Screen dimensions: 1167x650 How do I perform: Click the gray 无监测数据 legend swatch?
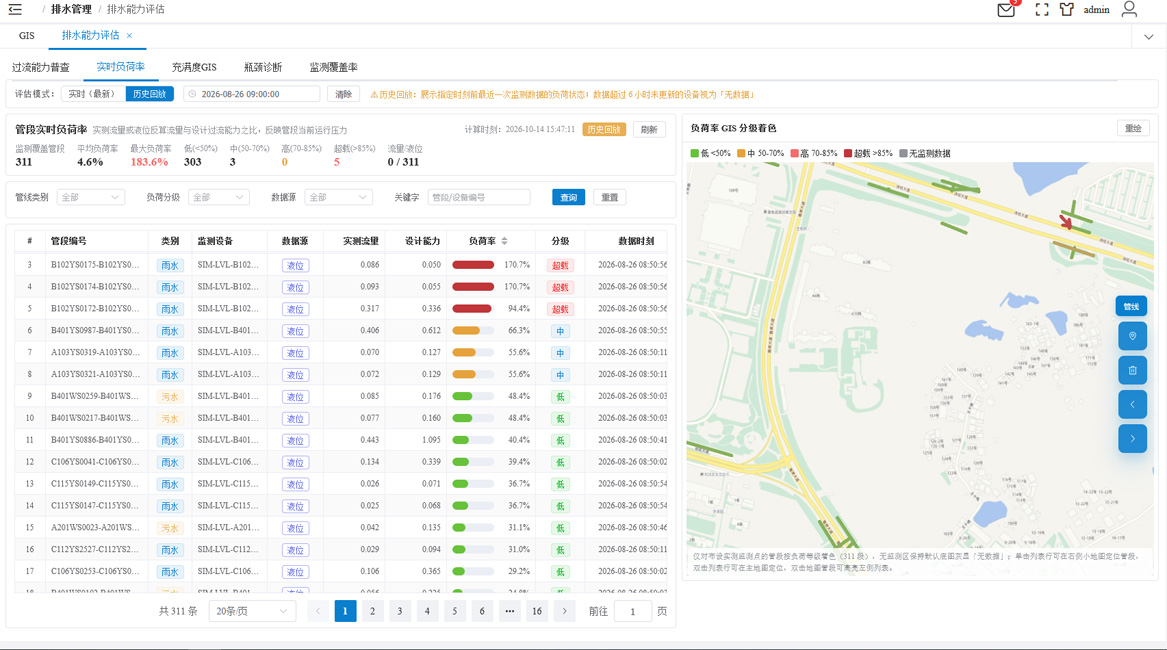[x=904, y=153]
